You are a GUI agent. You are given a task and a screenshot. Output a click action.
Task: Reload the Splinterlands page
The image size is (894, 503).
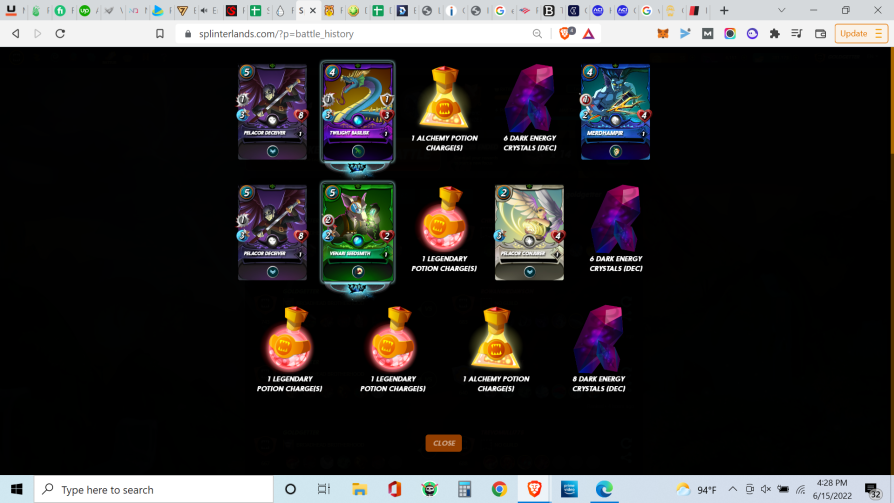point(60,34)
